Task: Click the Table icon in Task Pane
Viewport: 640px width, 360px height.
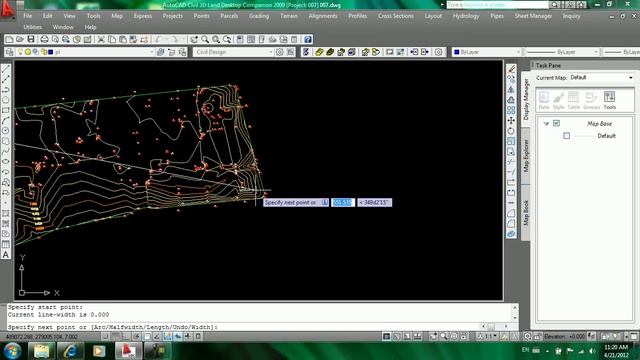Action: 573,100
